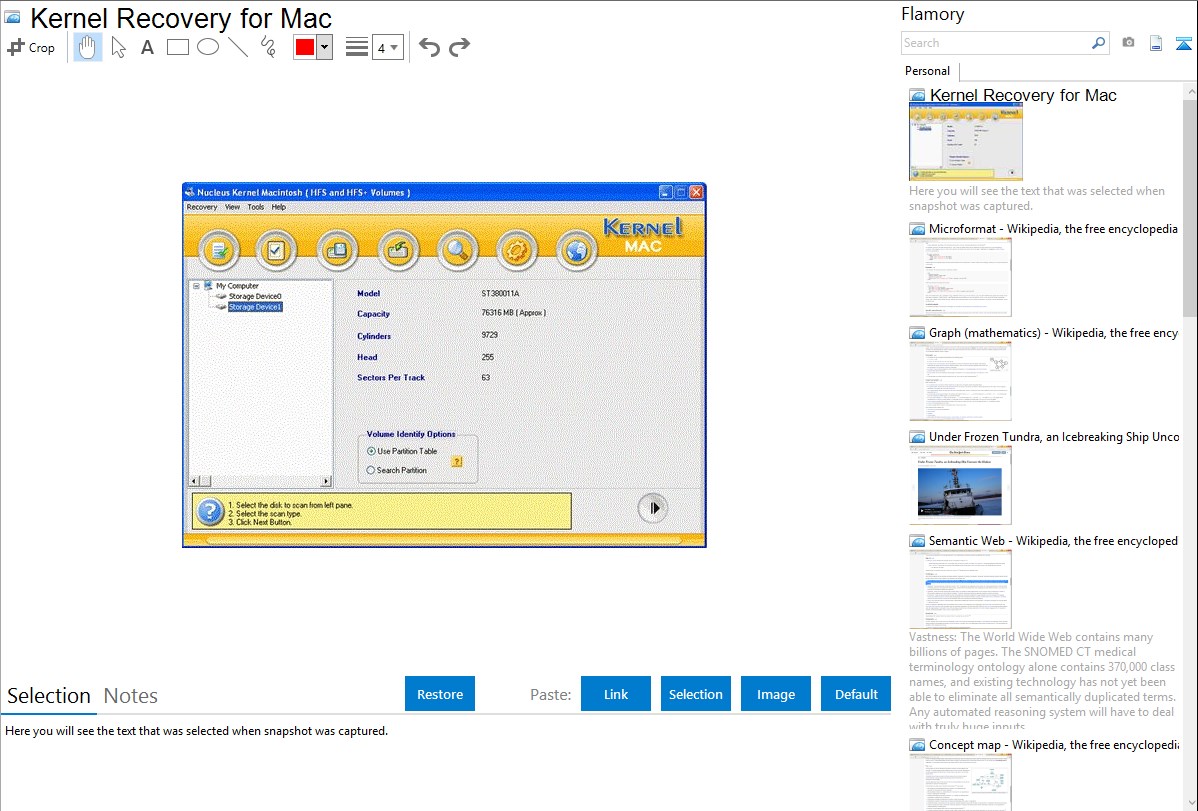Collapse the My Computer tree node
The height and width of the screenshot is (811, 1198).
(x=196, y=286)
